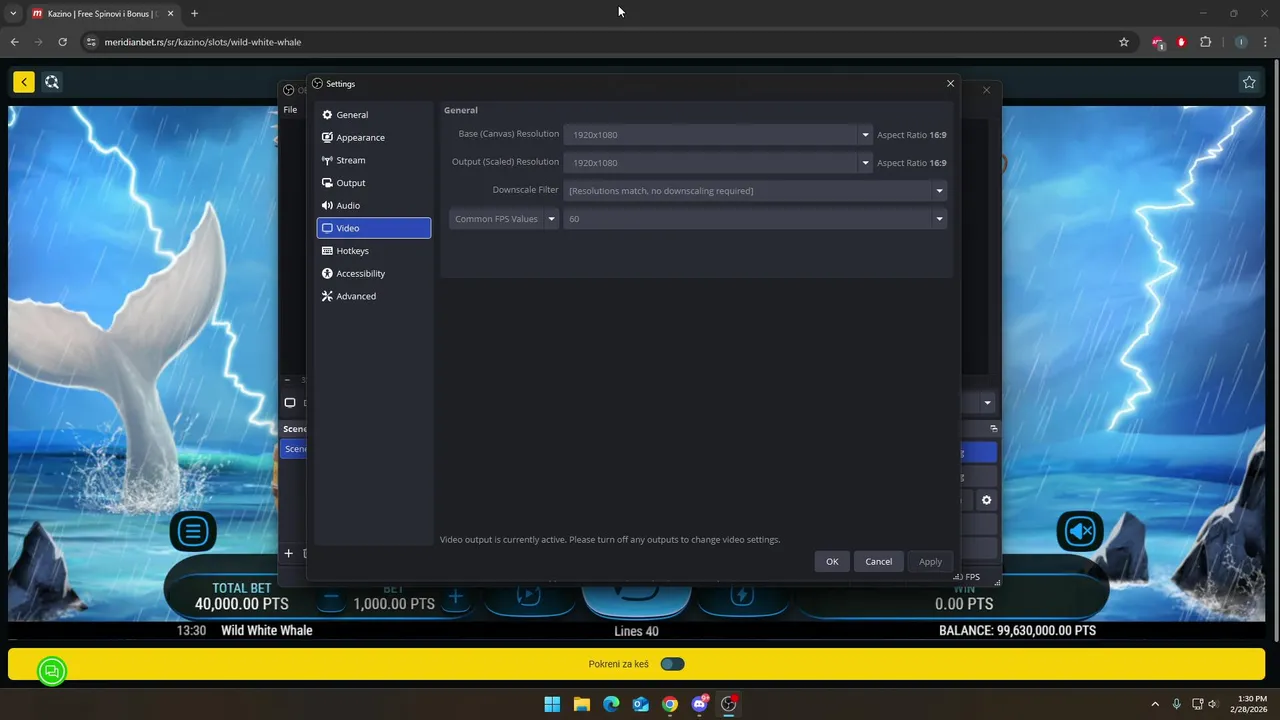The image size is (1280, 720).
Task: Expand dropdown arrow in OBS main window
Action: click(987, 403)
